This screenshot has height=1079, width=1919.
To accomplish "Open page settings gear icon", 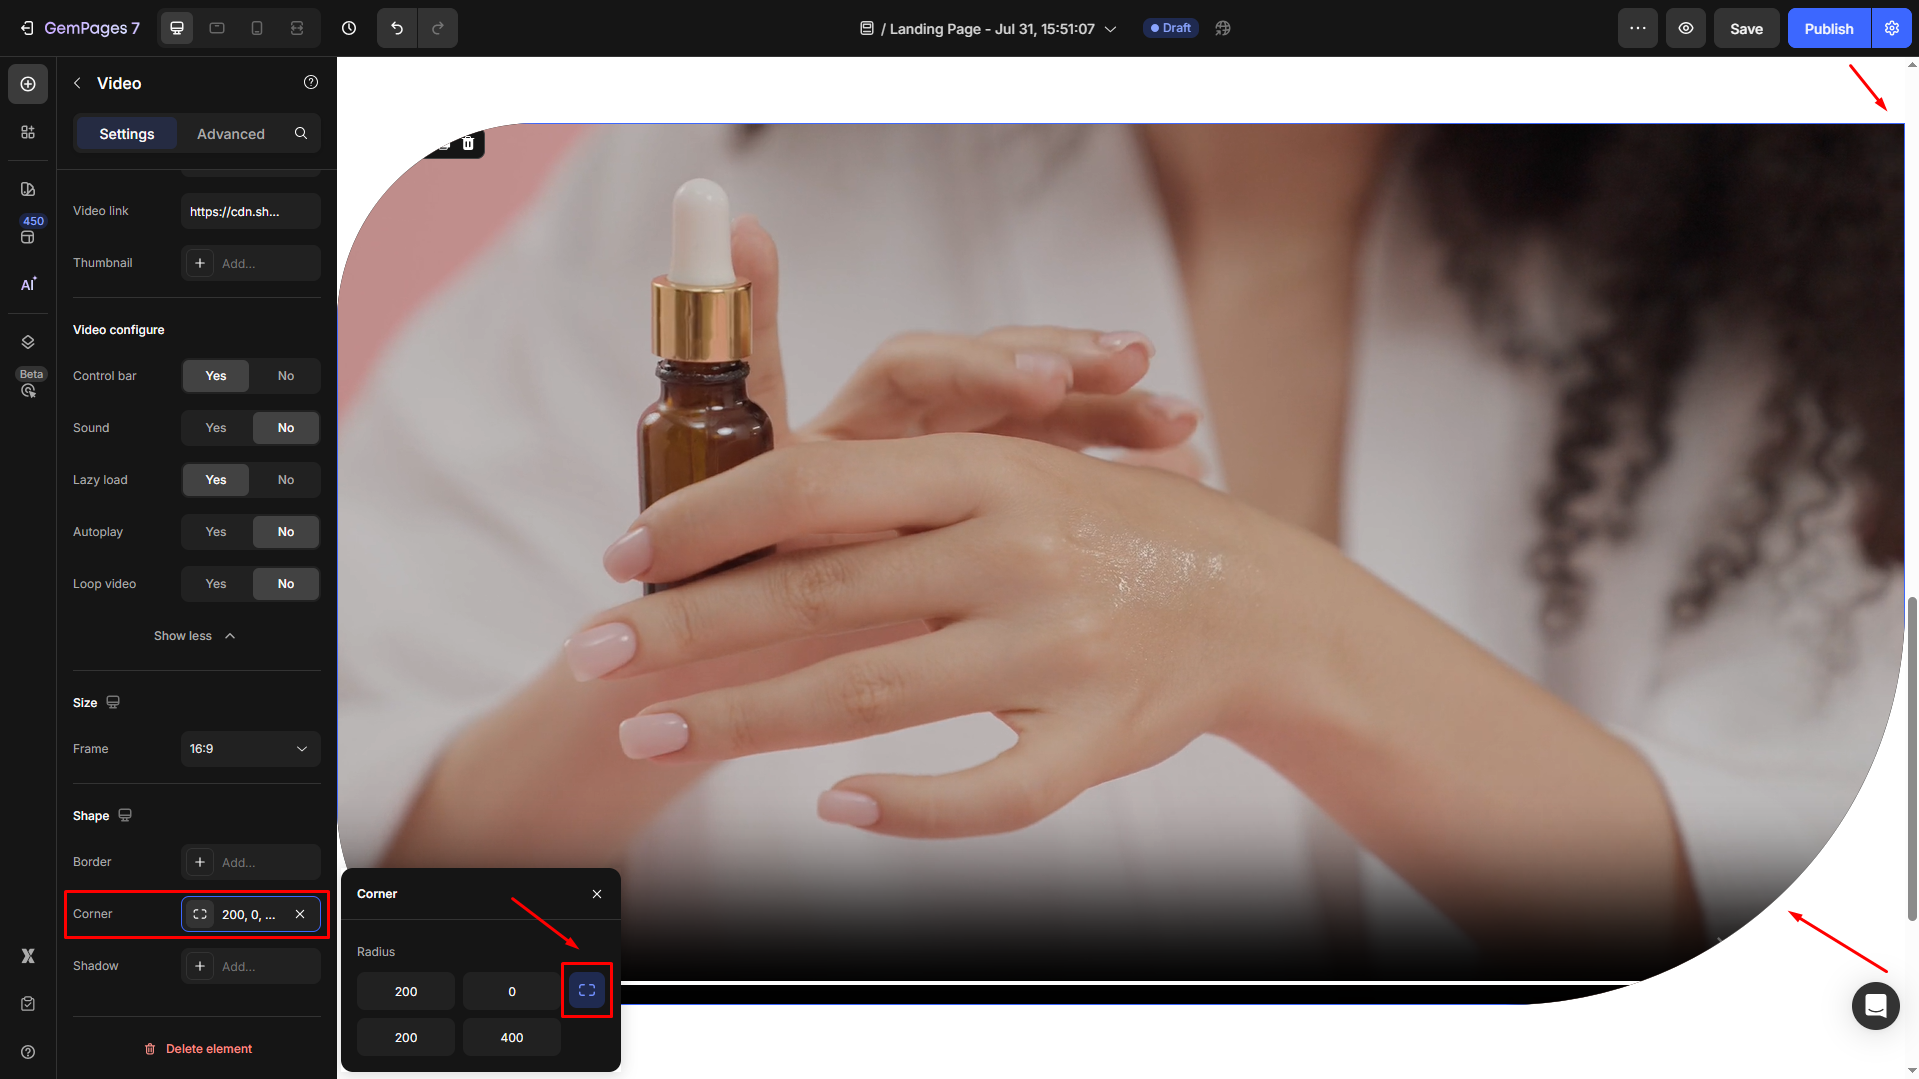I will pos(1891,28).
